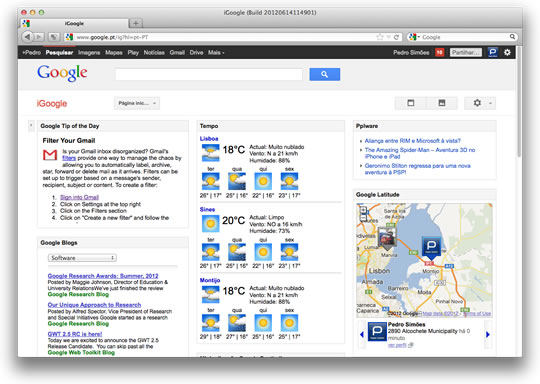The height and width of the screenshot is (384, 540).
Task: Click the blue Google search magnifier button
Action: click(324, 74)
